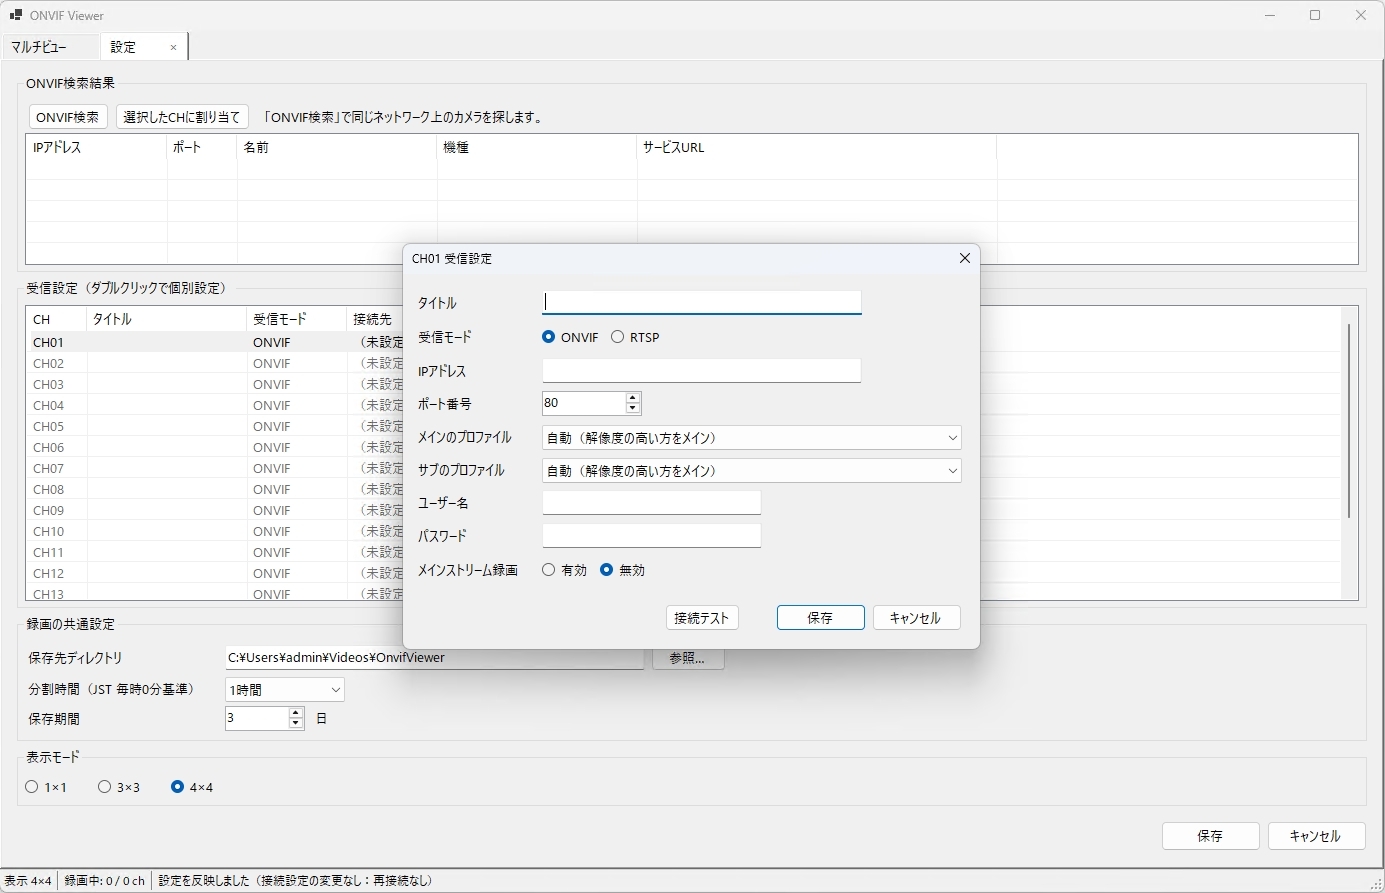Select RTSP as the 受信モード
Screen dimensions: 1385x893
(x=635, y=337)
